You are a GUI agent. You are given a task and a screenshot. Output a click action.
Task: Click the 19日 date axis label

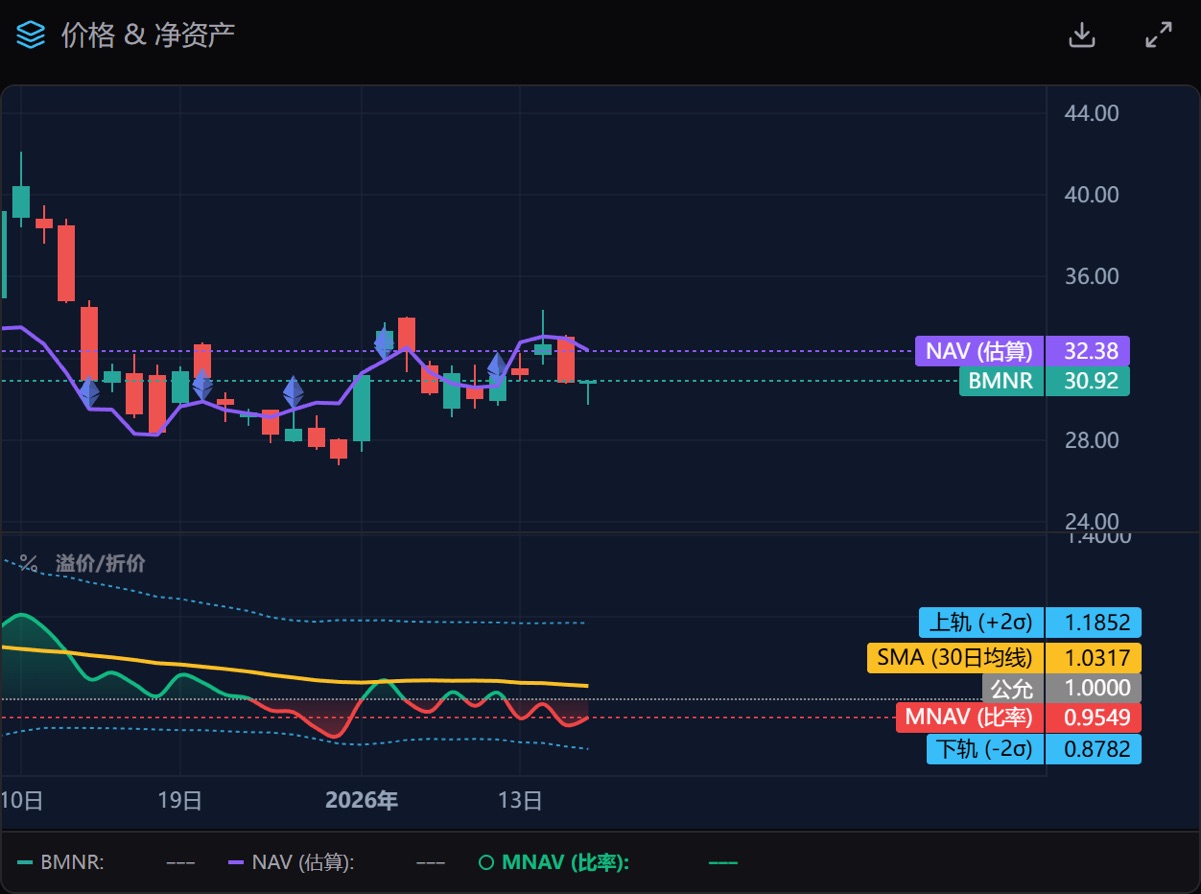[x=181, y=800]
